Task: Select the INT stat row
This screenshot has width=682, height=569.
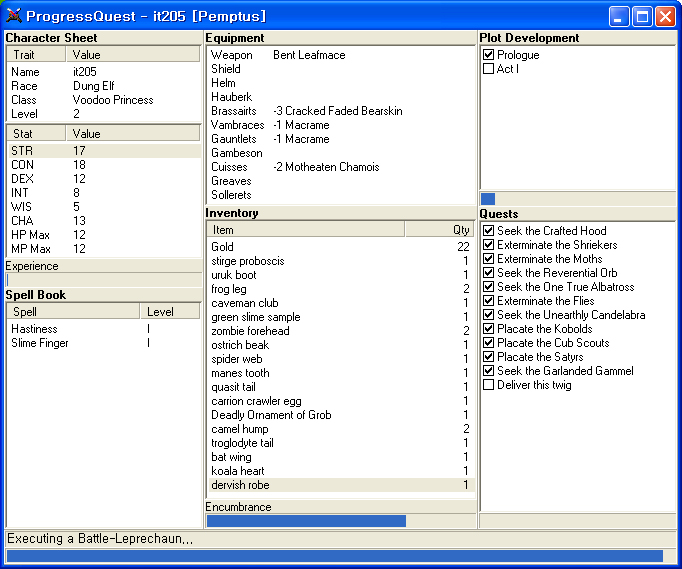Action: pyautogui.click(x=104, y=192)
